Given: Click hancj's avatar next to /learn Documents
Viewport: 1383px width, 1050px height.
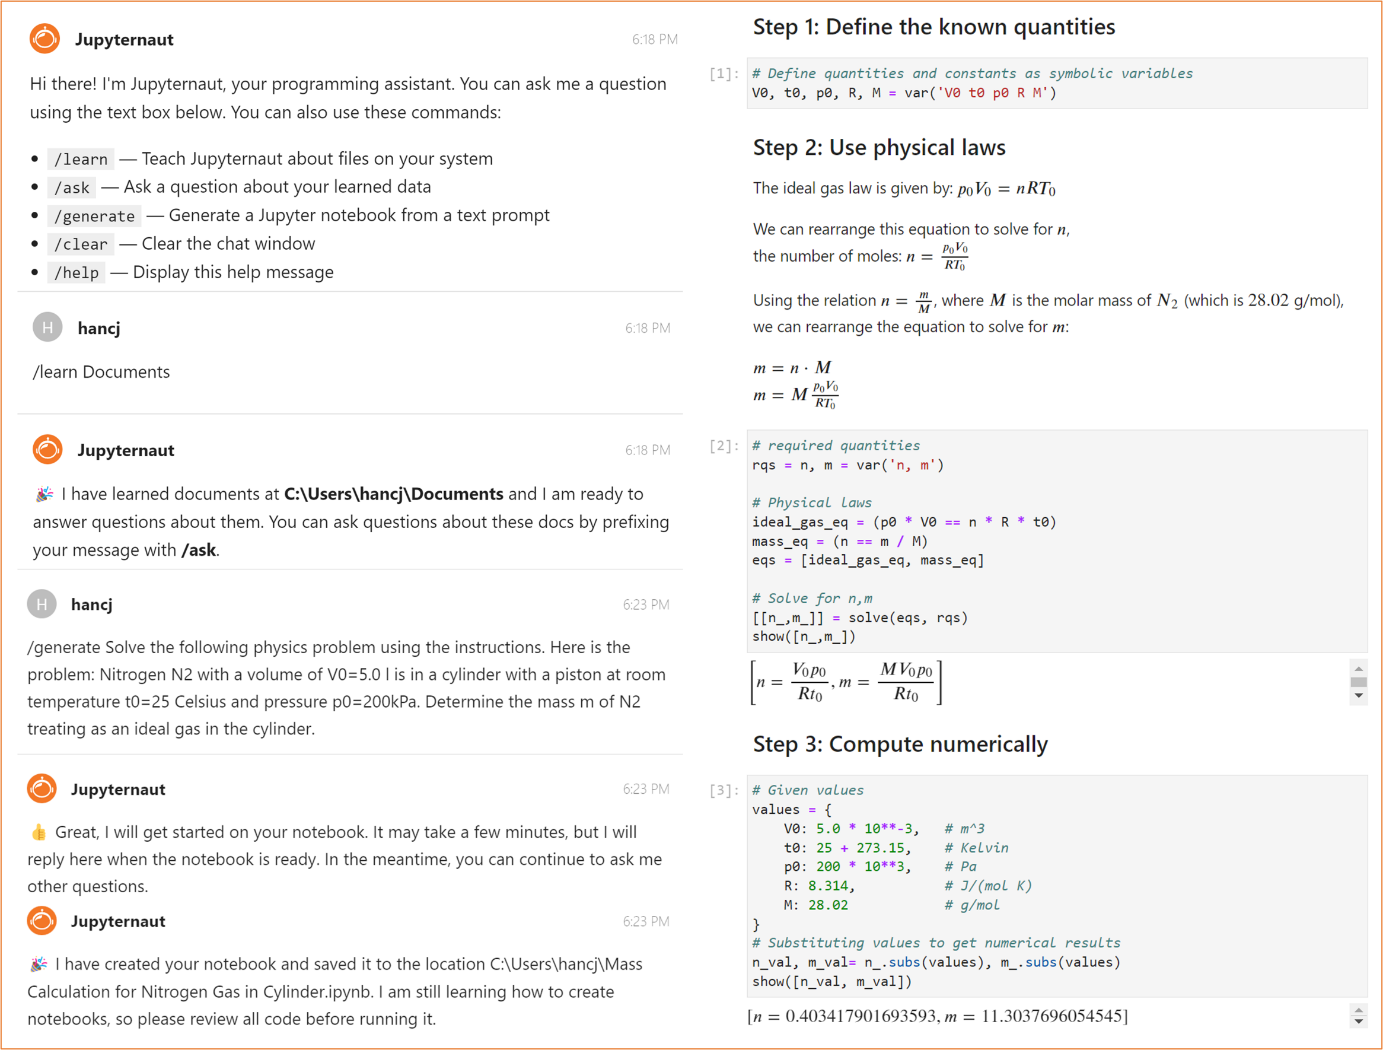Looking at the screenshot, I should coord(47,327).
